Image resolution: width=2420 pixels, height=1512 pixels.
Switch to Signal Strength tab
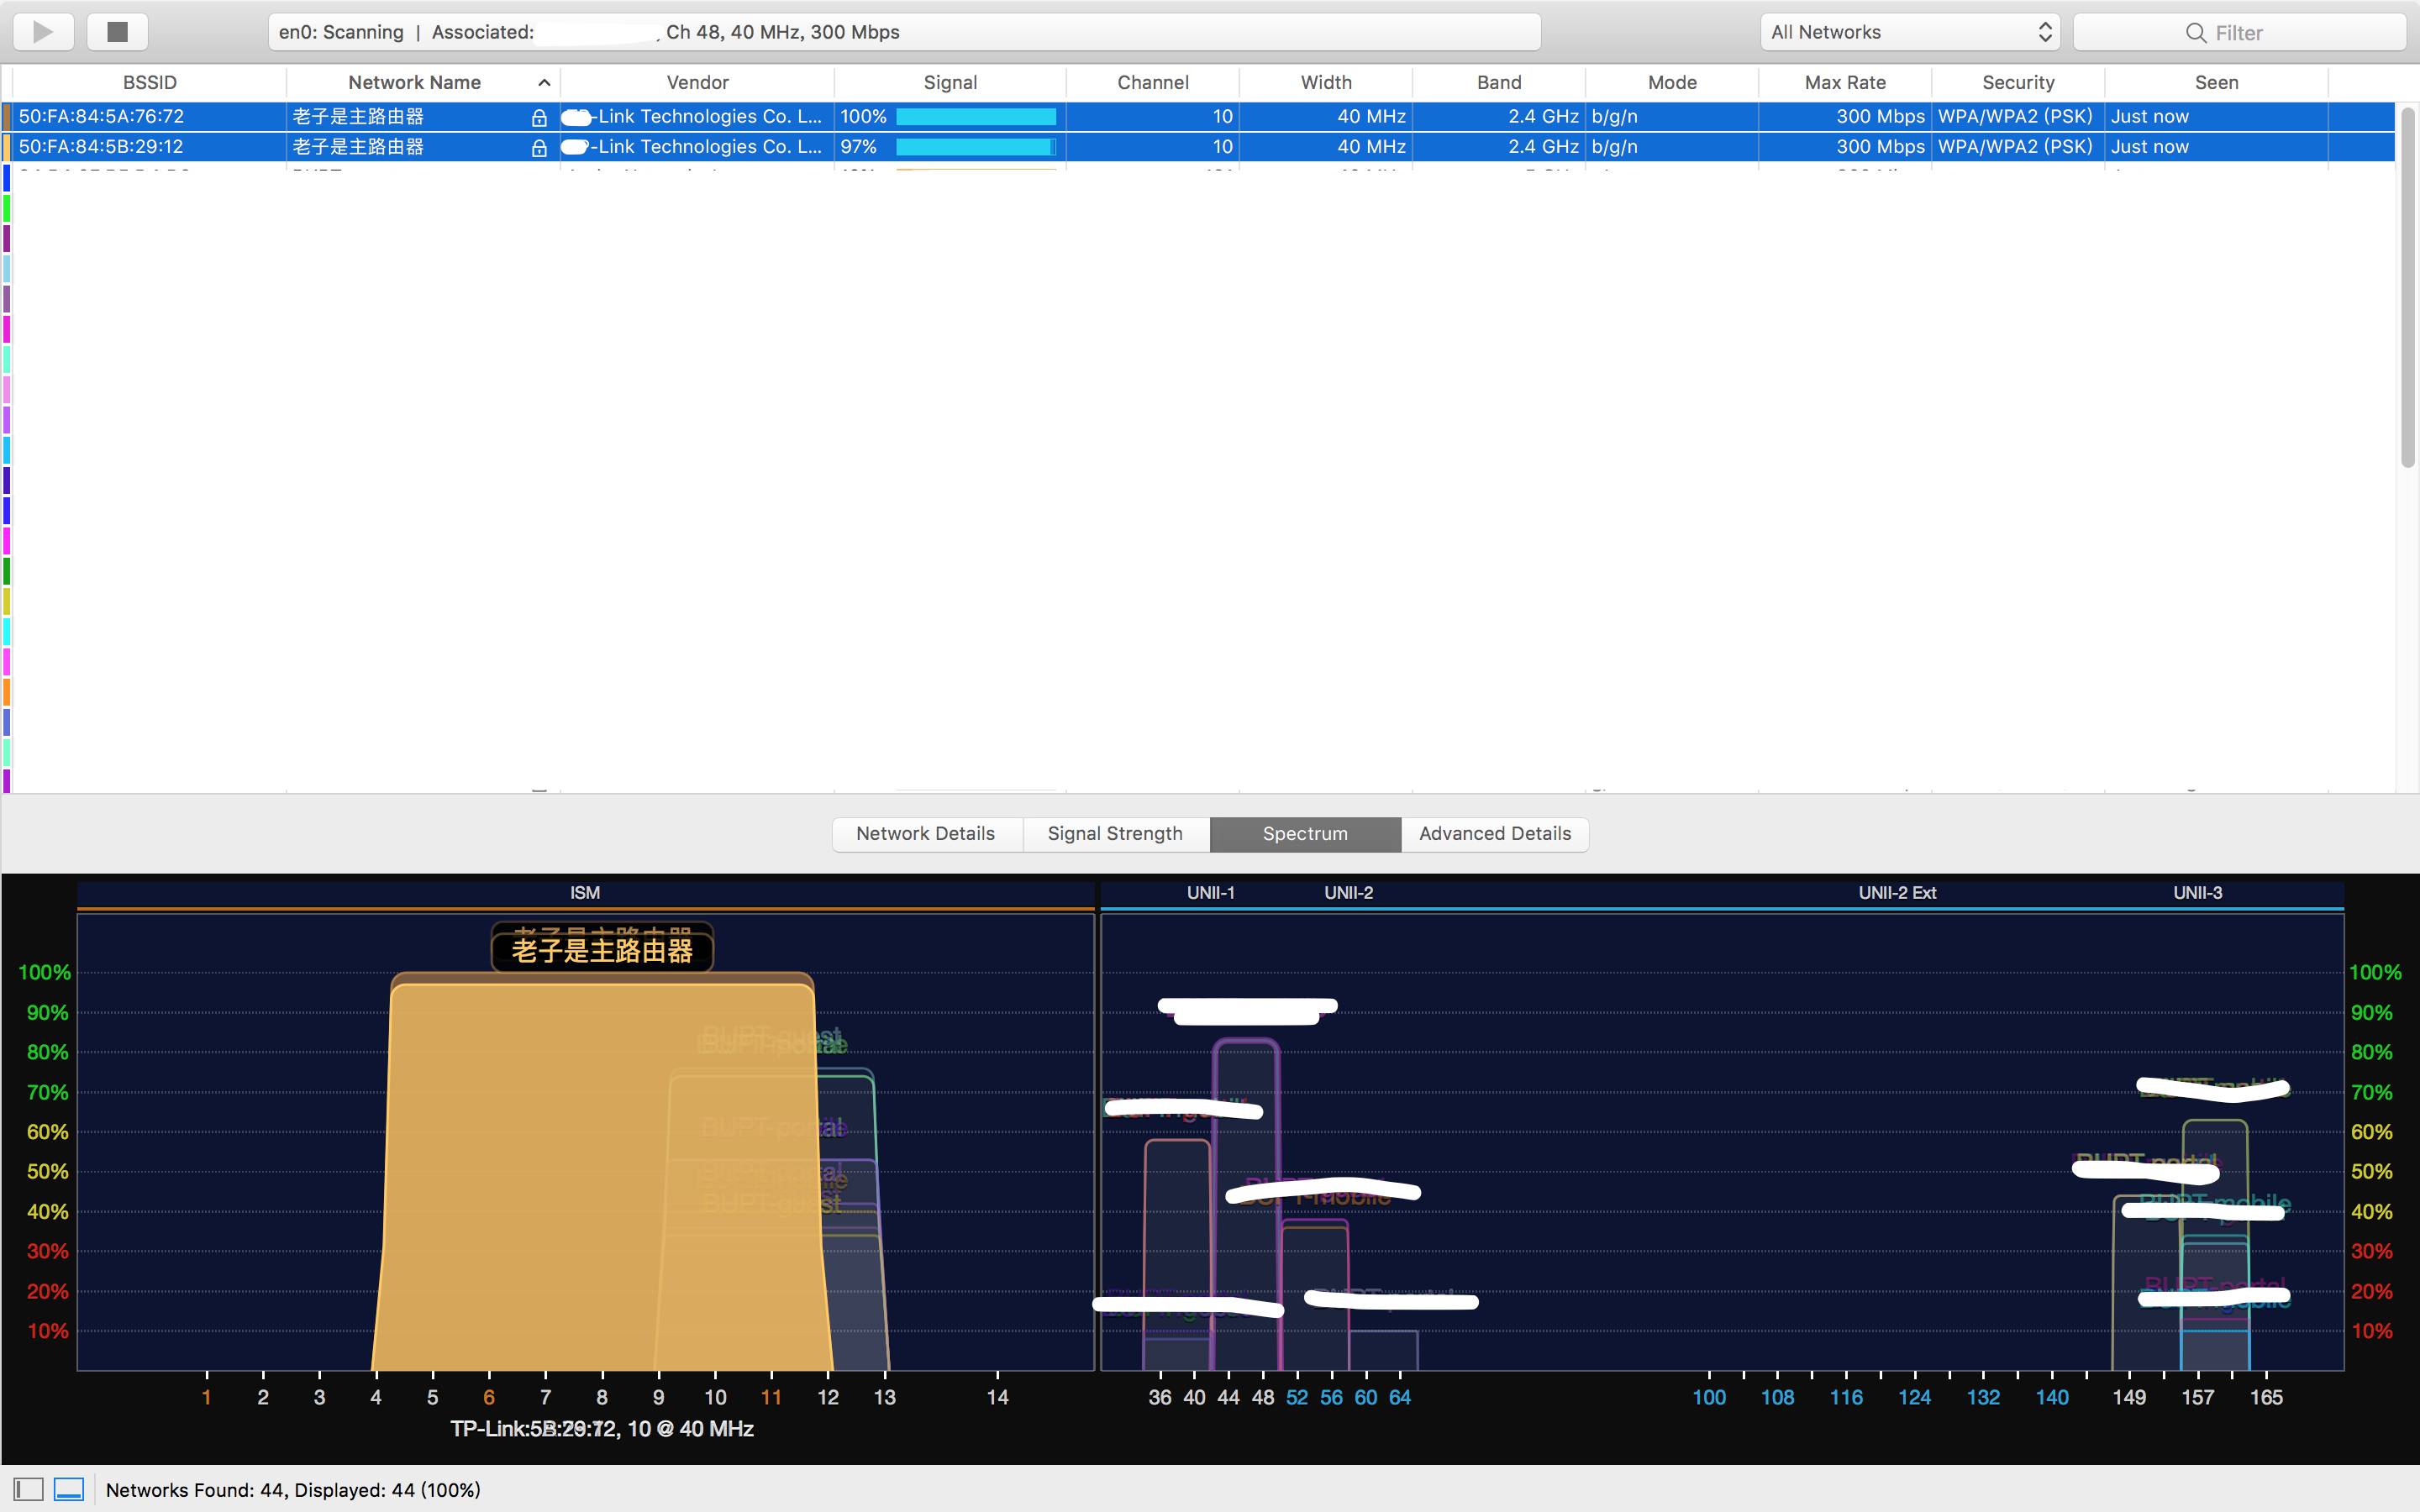[1114, 834]
